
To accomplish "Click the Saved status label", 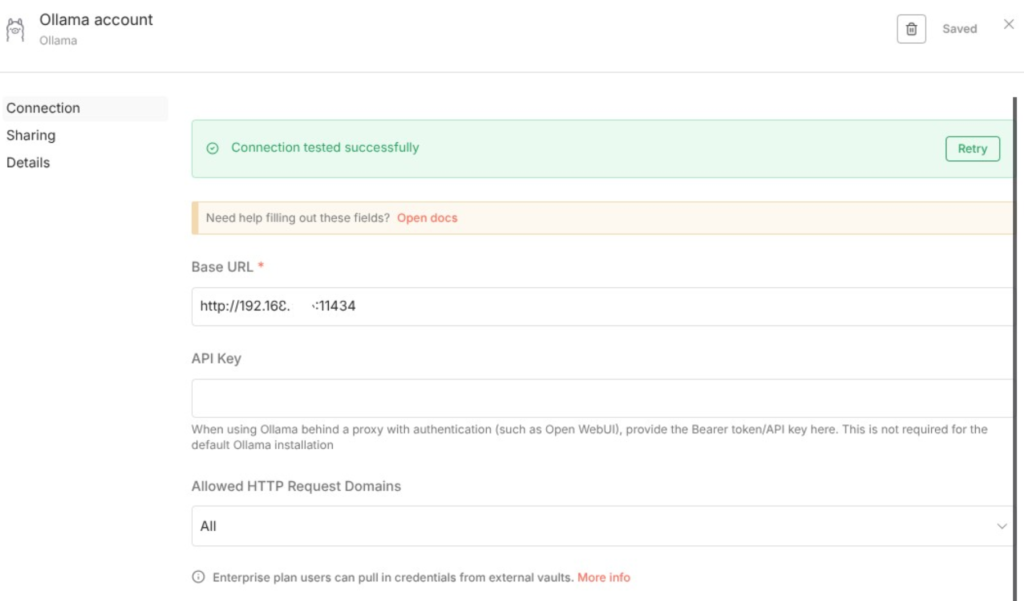I will (x=959, y=29).
